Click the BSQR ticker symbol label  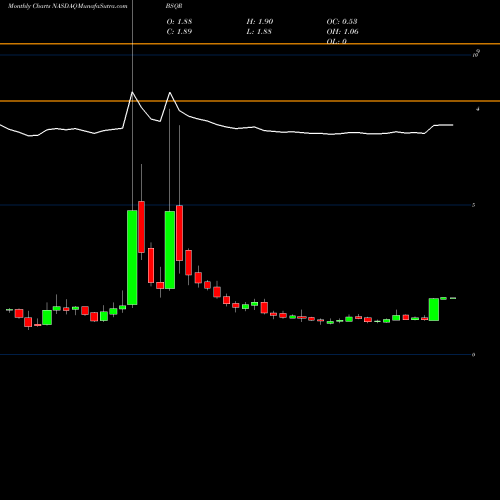pyautogui.click(x=174, y=6)
